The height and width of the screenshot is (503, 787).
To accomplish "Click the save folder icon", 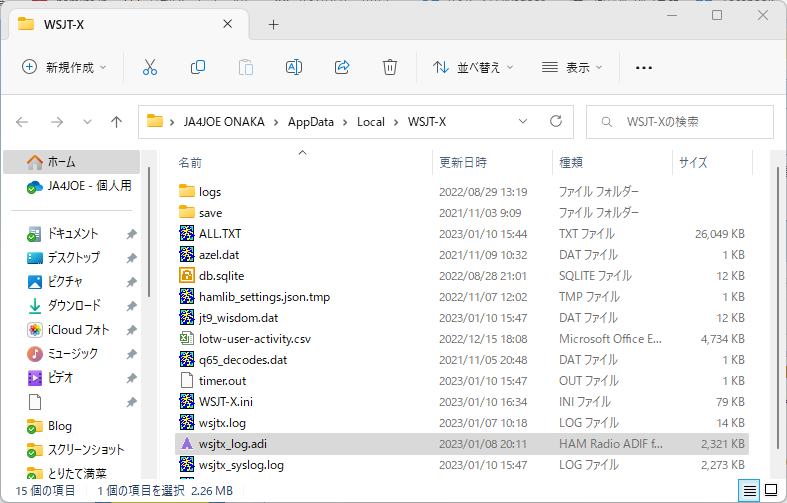I will click(187, 212).
